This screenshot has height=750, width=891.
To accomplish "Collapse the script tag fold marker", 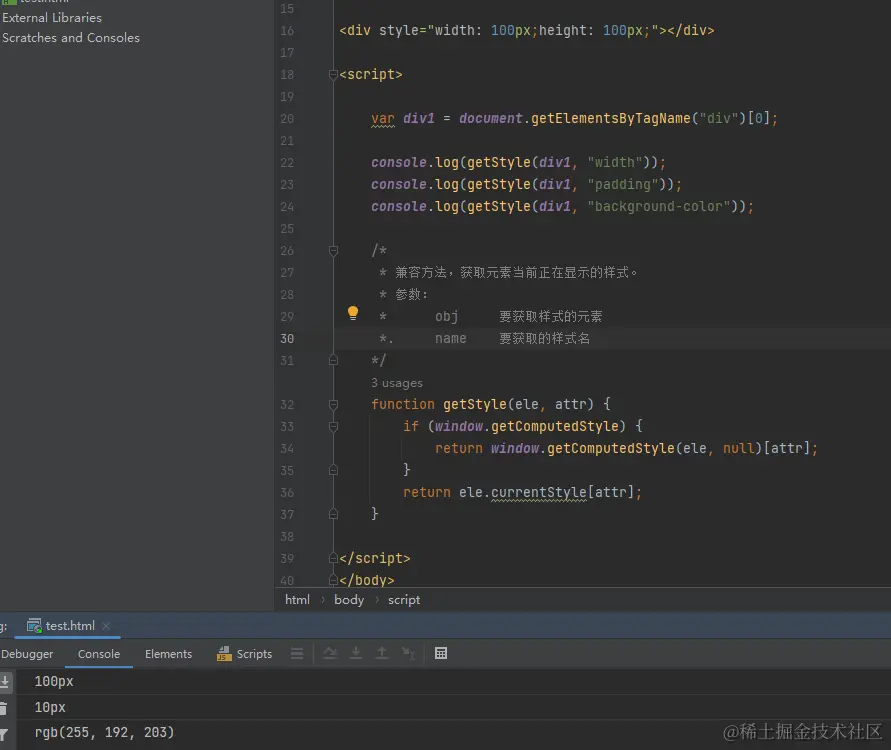I will point(334,75).
